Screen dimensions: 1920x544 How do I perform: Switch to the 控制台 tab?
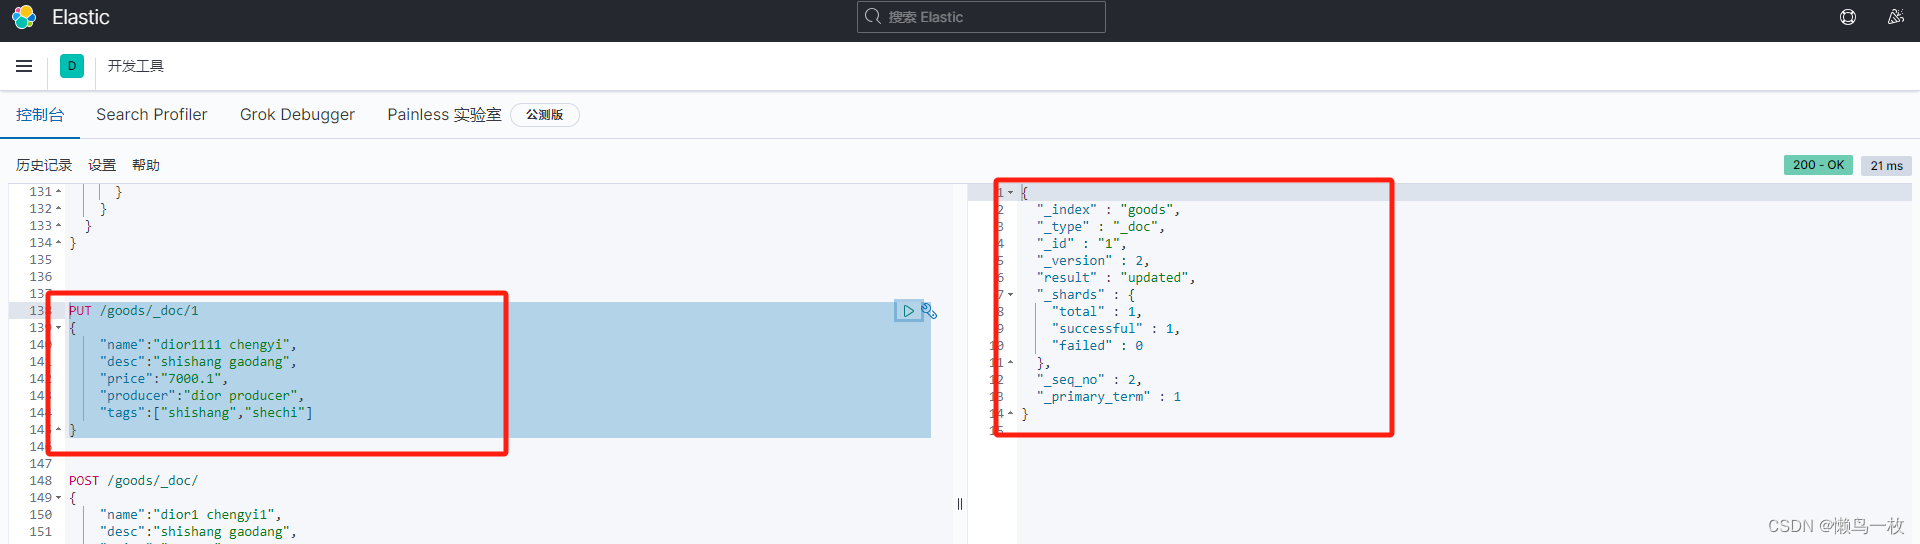click(x=40, y=115)
